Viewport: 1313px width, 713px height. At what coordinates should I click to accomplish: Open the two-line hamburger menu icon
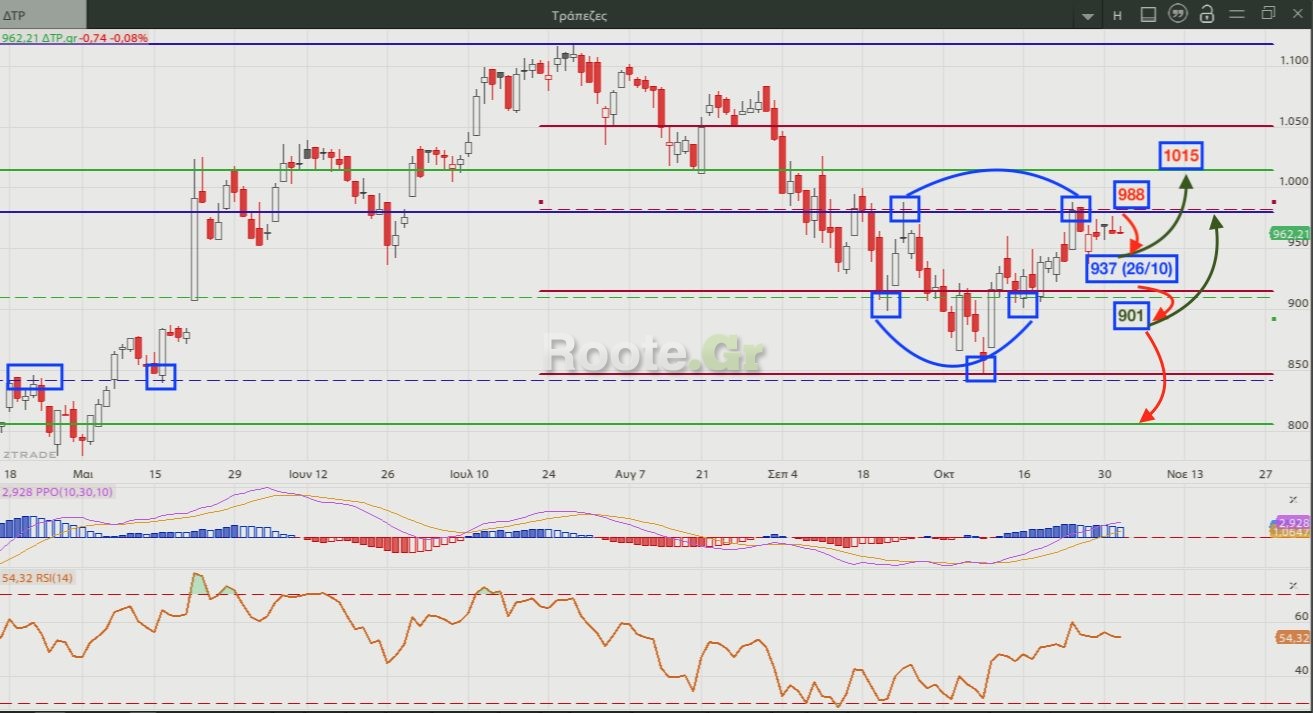pos(1237,14)
